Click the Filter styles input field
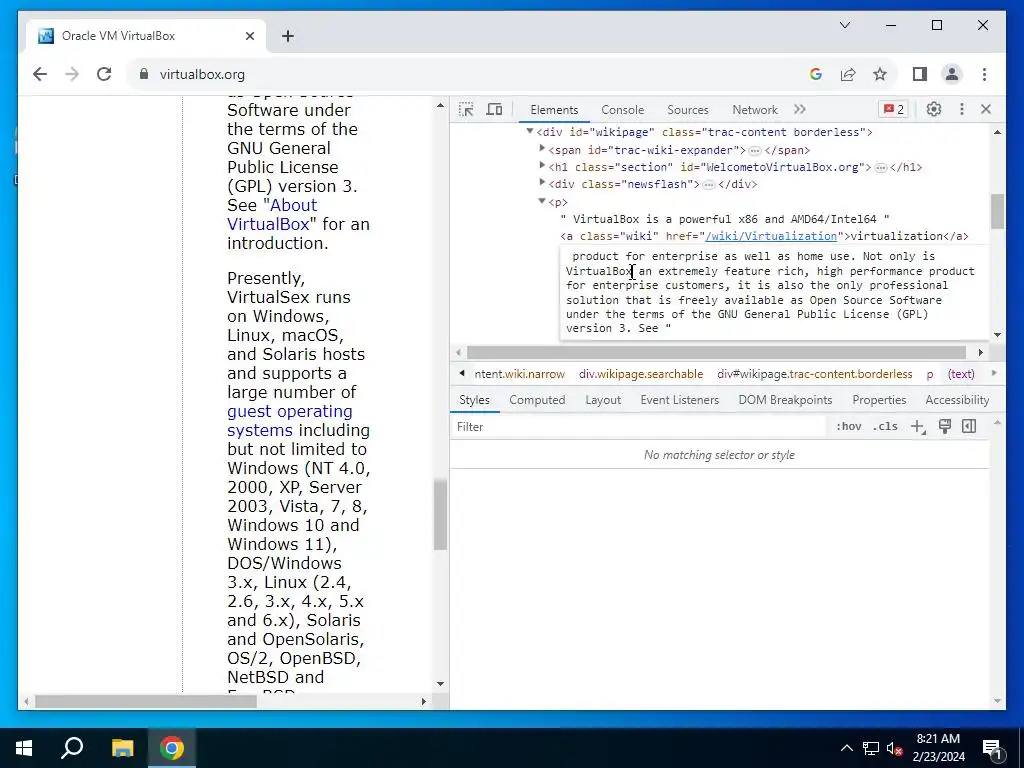1024x768 pixels. [640, 426]
